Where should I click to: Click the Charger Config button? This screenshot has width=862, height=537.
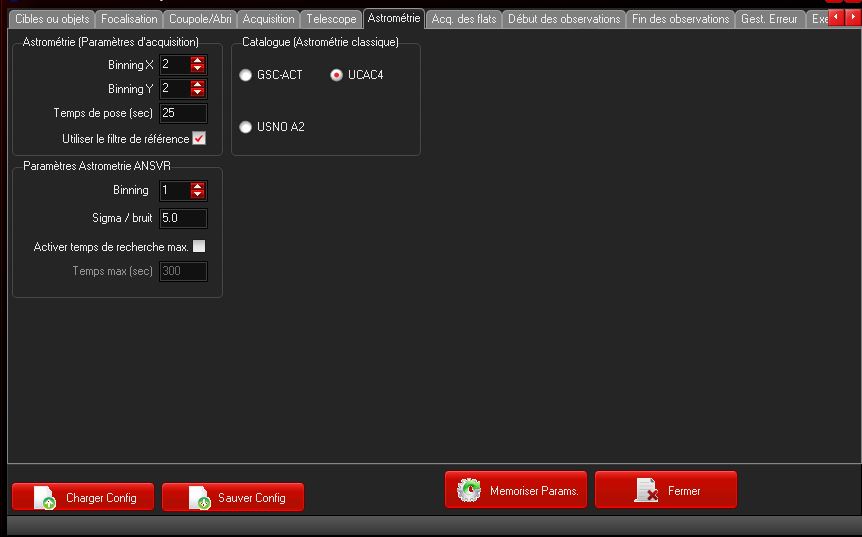coord(88,497)
